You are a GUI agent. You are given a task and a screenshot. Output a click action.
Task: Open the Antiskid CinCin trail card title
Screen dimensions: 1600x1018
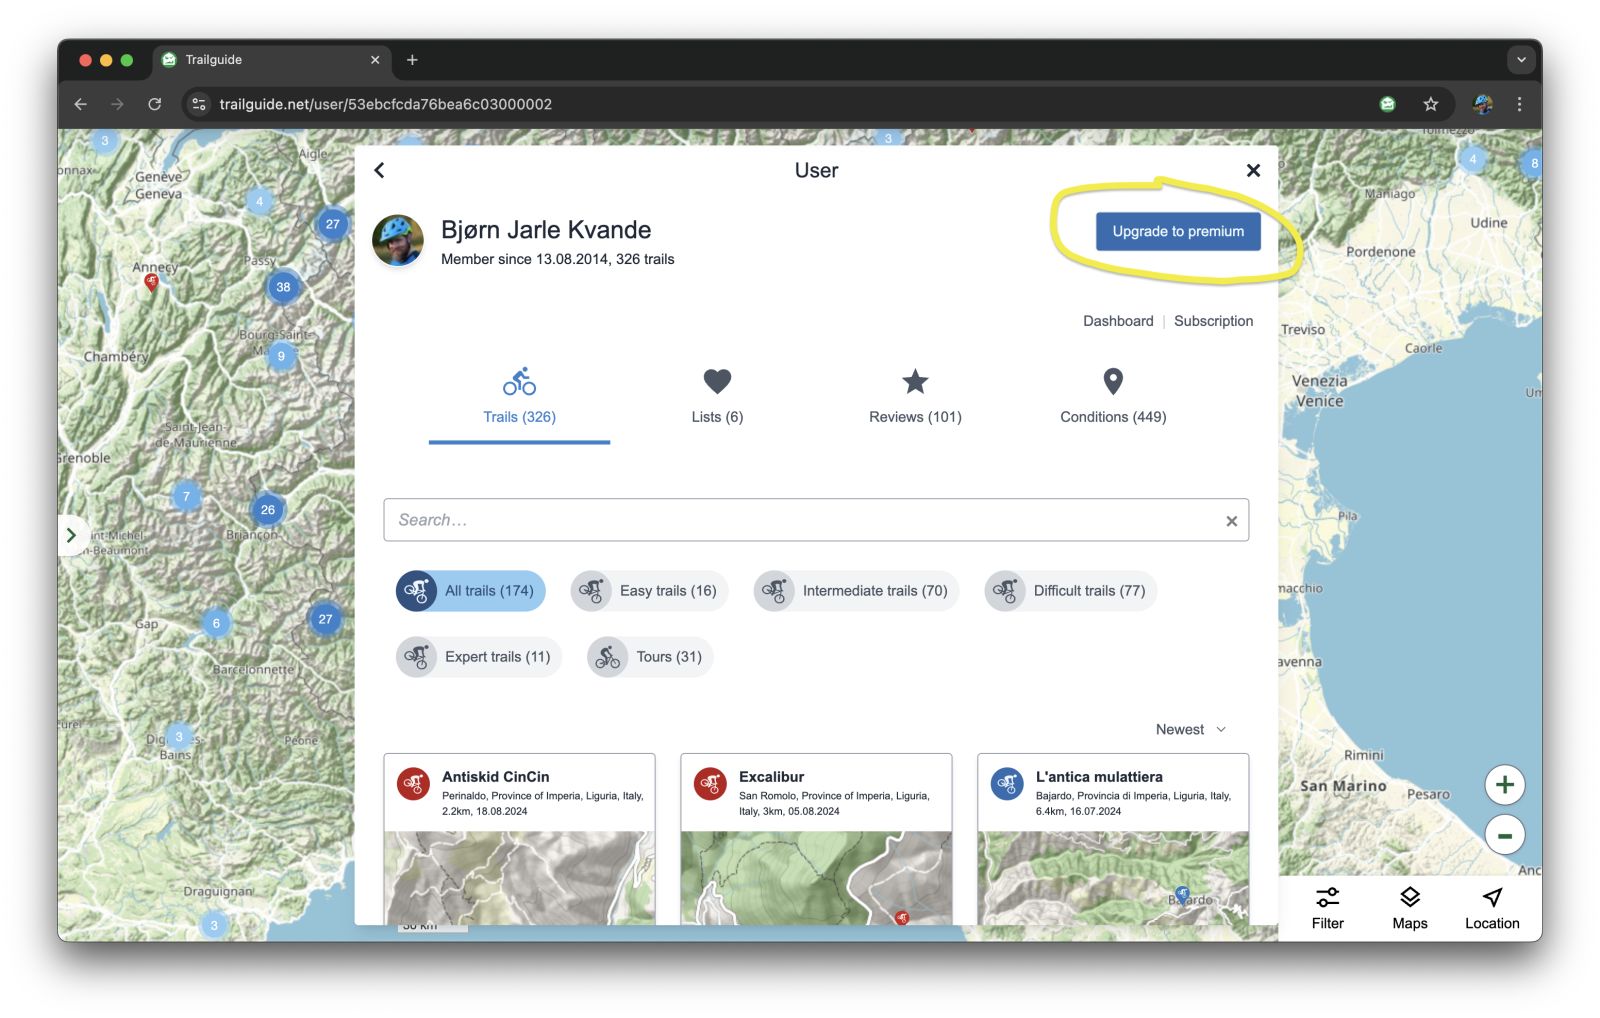tap(495, 777)
